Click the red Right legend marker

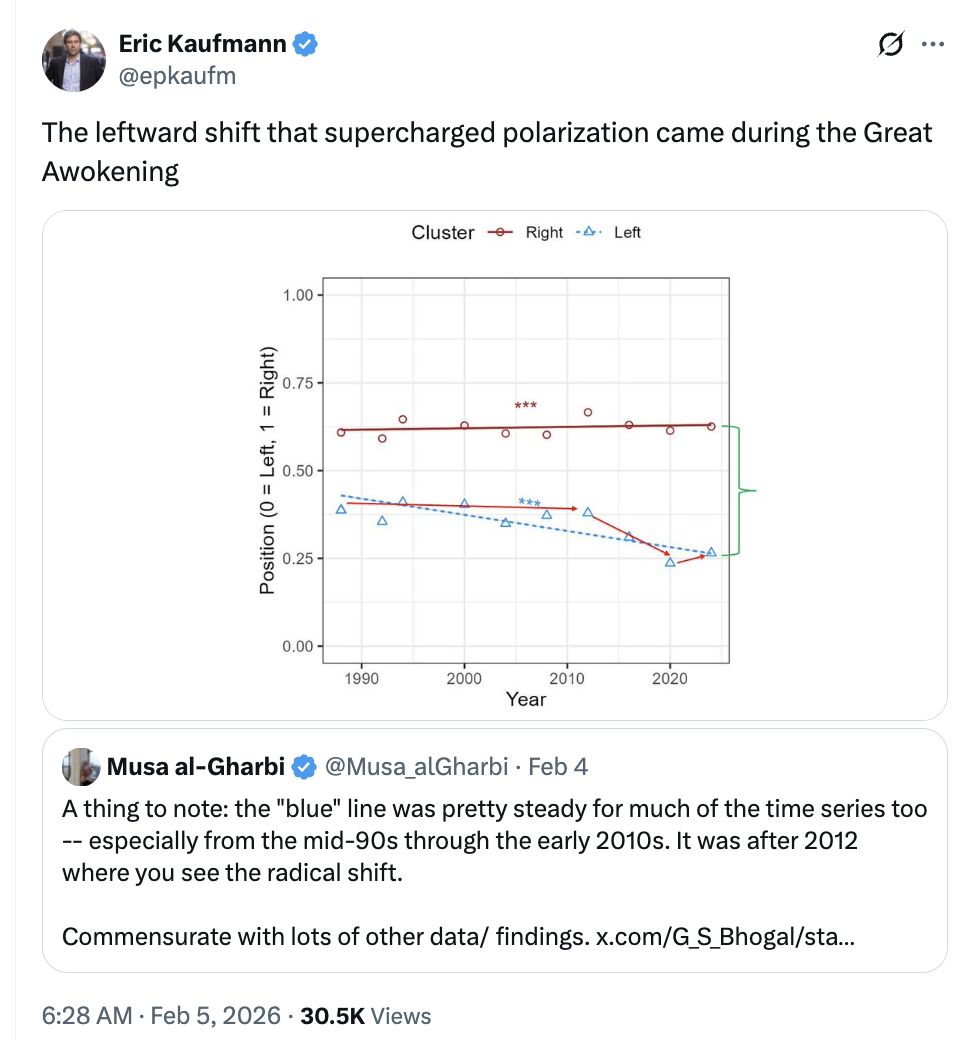(x=499, y=233)
